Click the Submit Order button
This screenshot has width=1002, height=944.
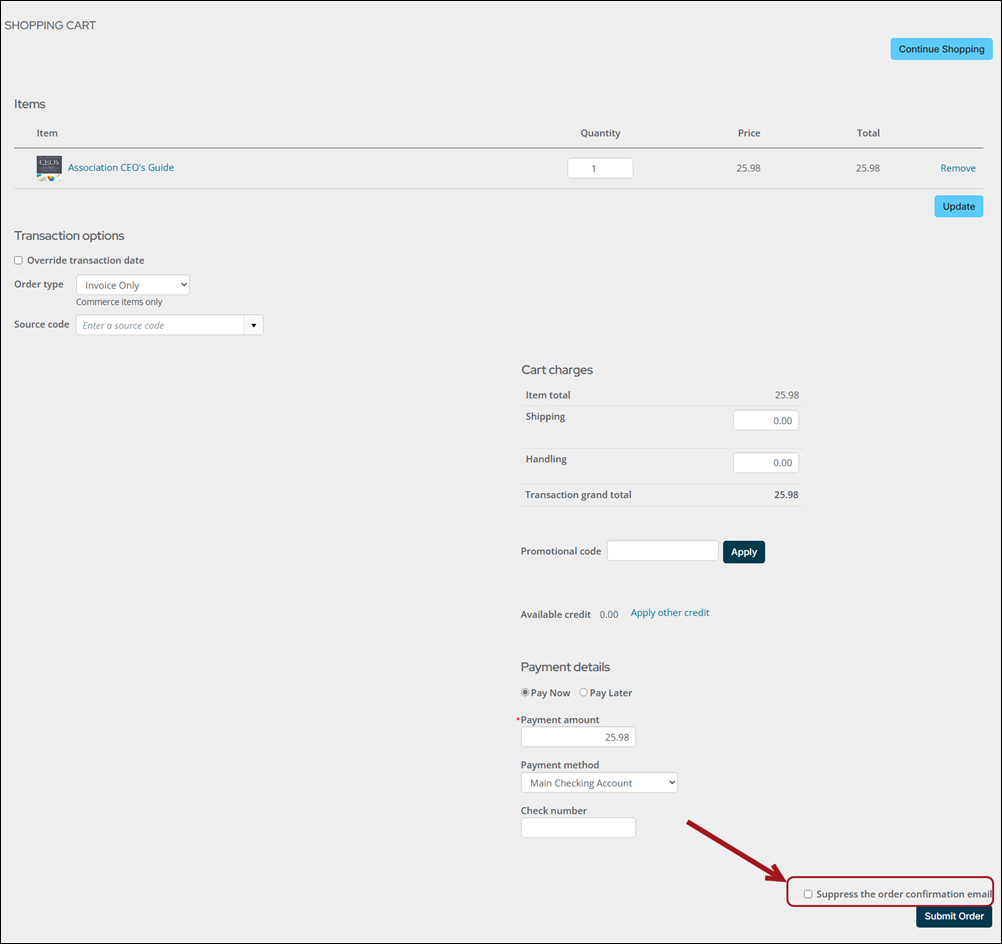954,916
